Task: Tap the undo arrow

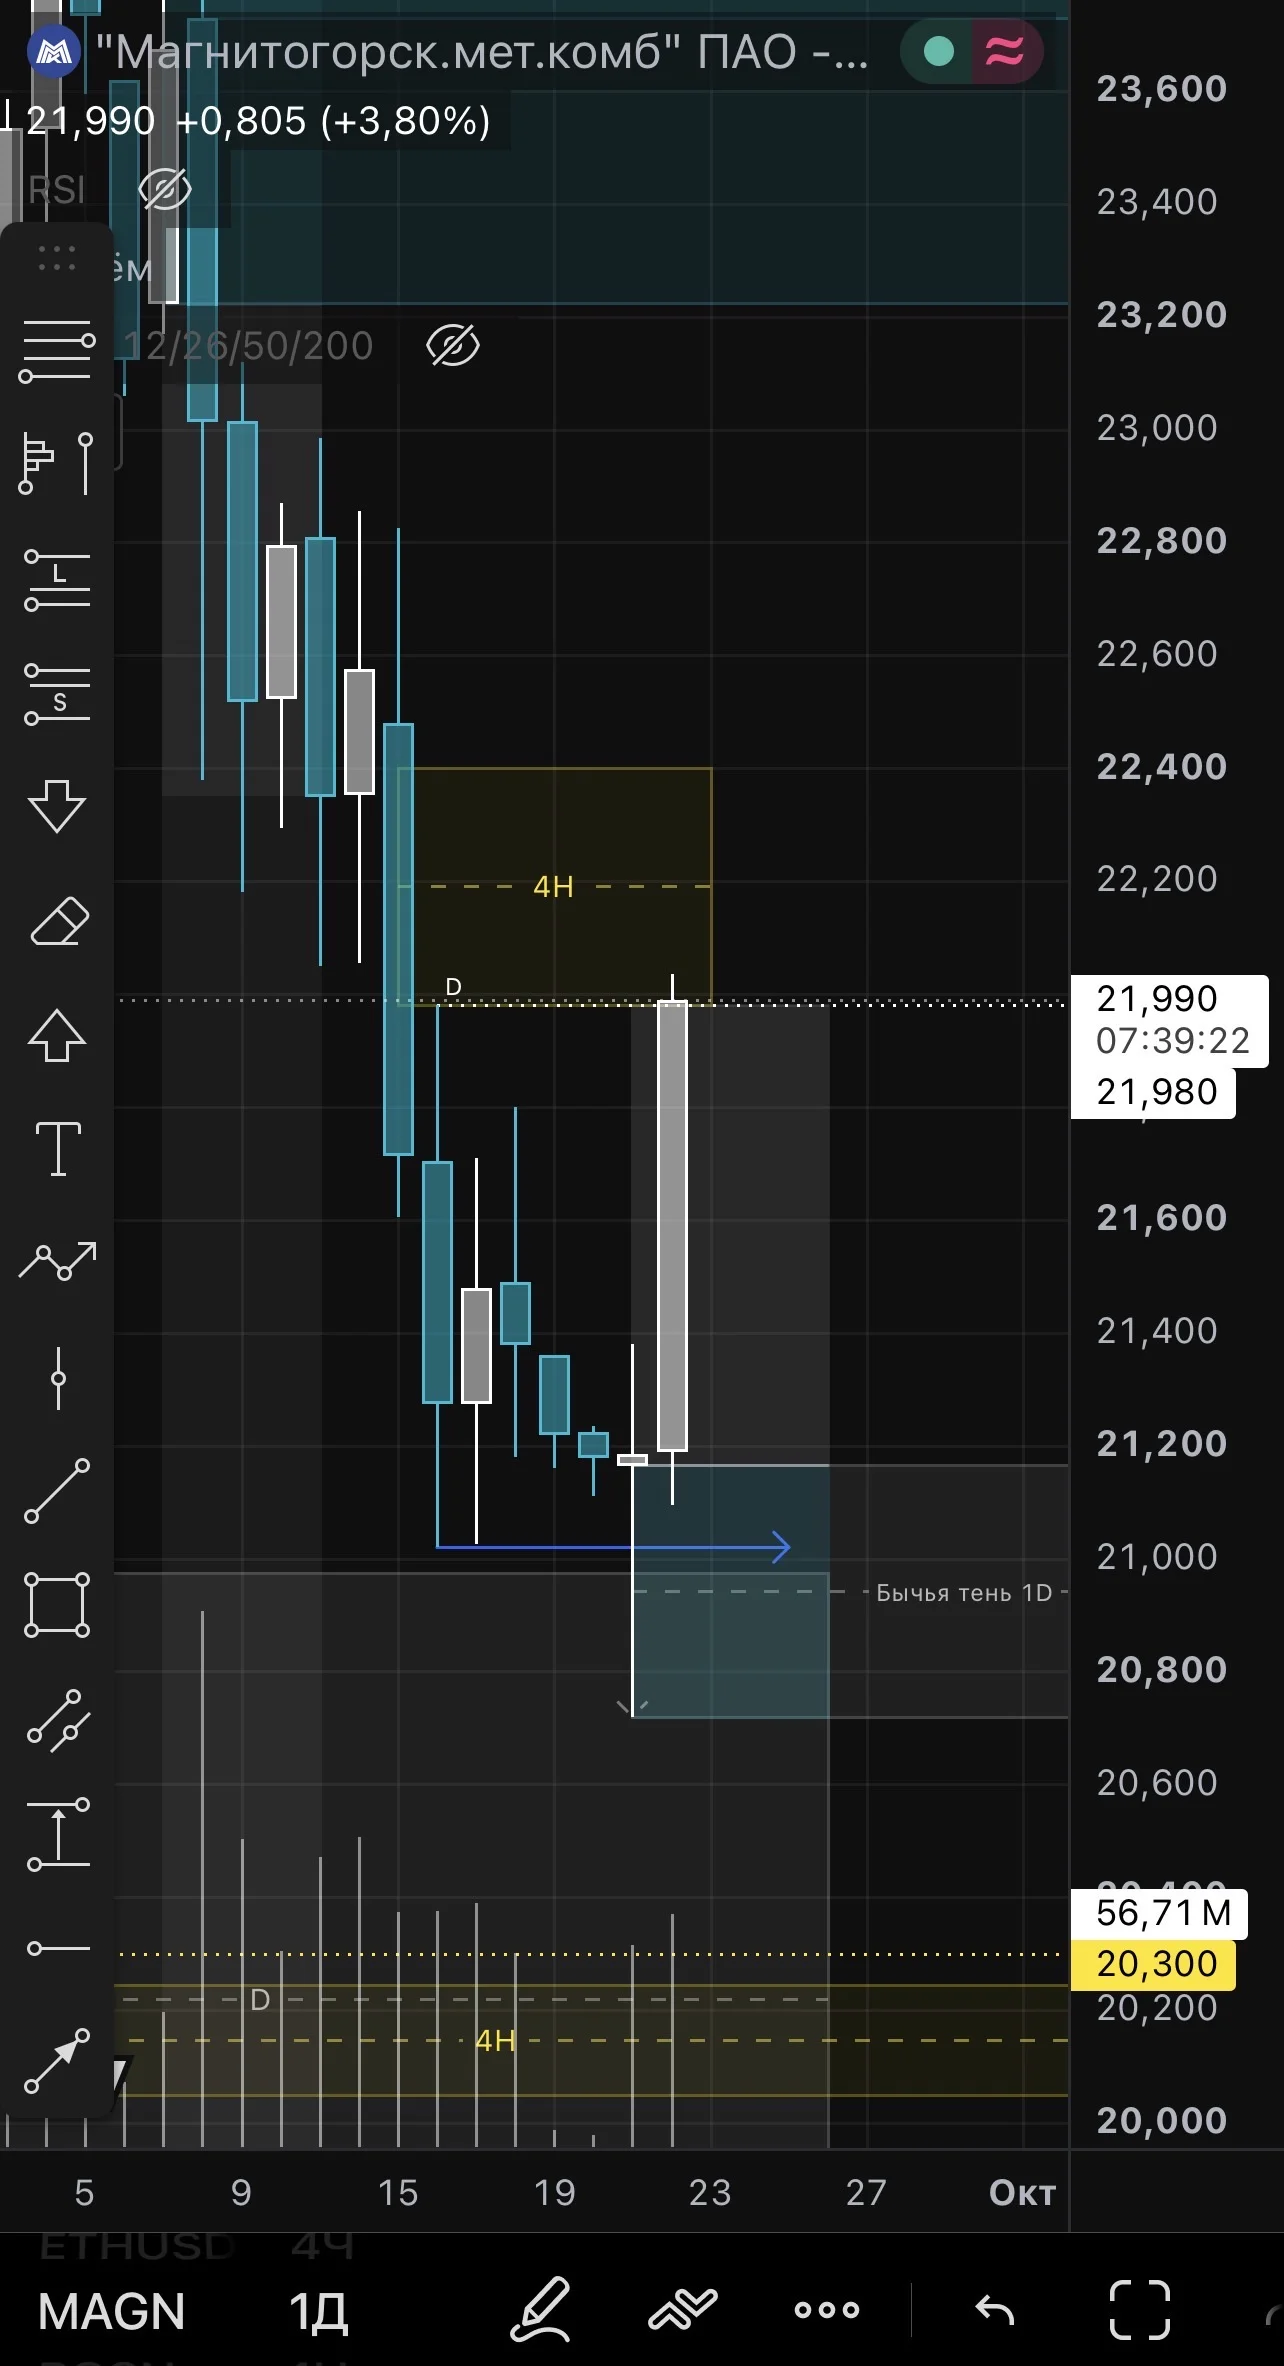Action: pos(995,2310)
